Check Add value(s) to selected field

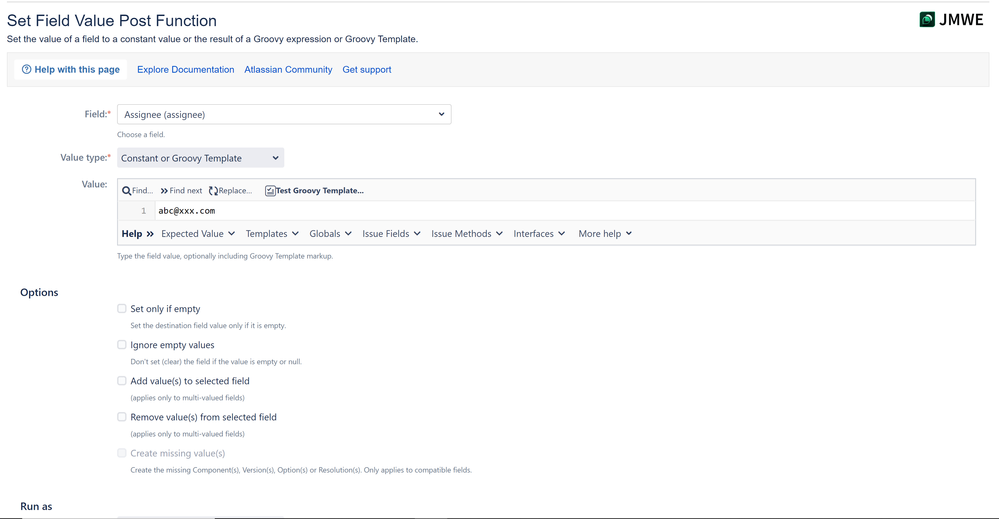click(122, 381)
